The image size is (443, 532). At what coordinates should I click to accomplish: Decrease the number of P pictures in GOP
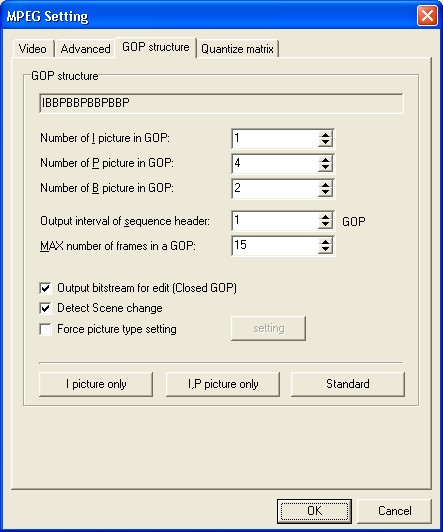[325, 168]
